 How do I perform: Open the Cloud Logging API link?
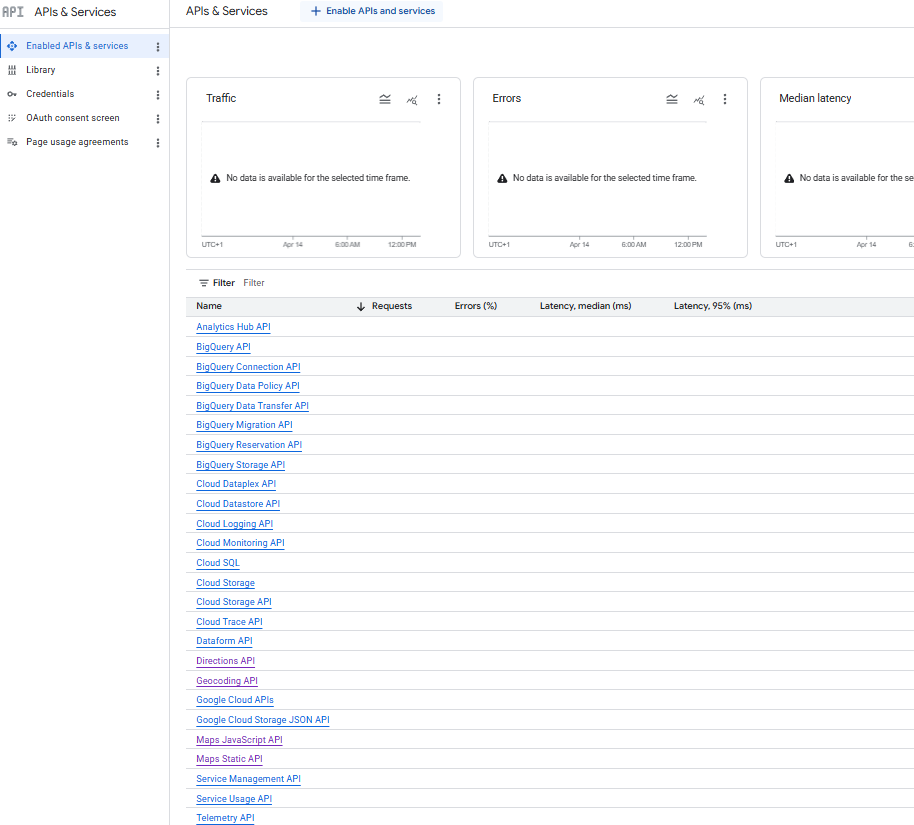[x=234, y=524]
